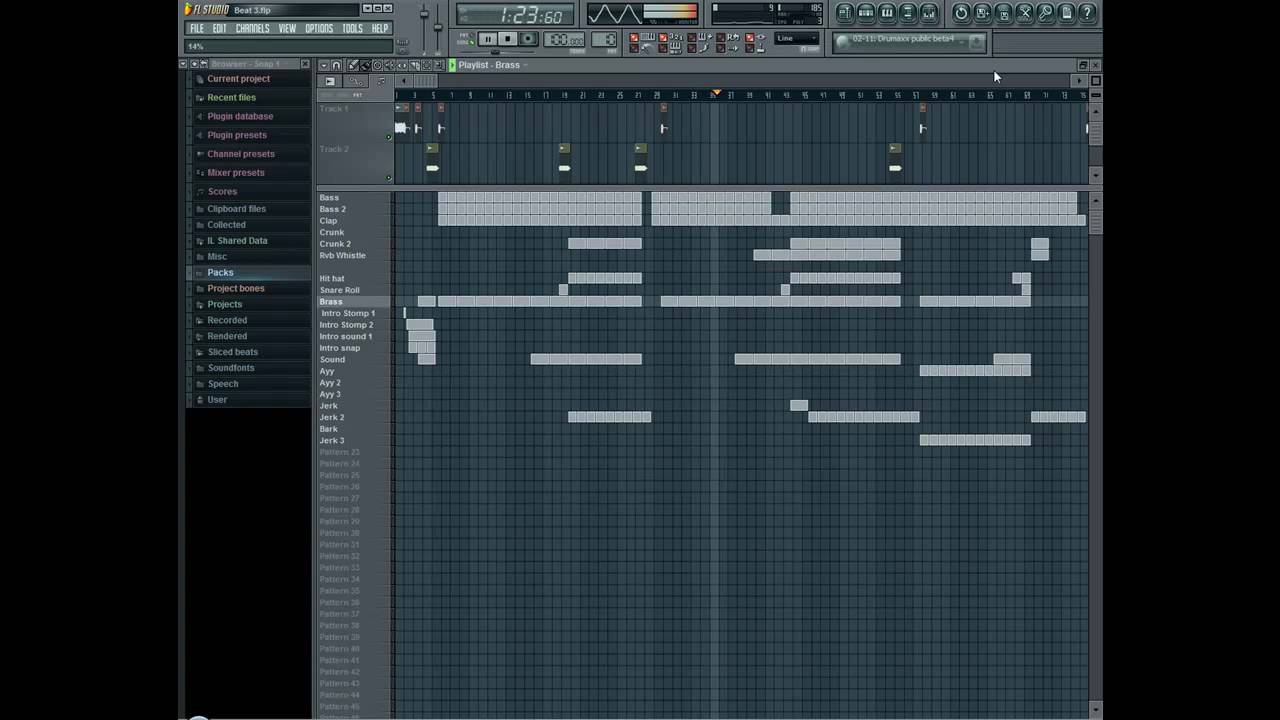Expand Current project in Browser
This screenshot has height=720, width=1280.
tap(238, 79)
